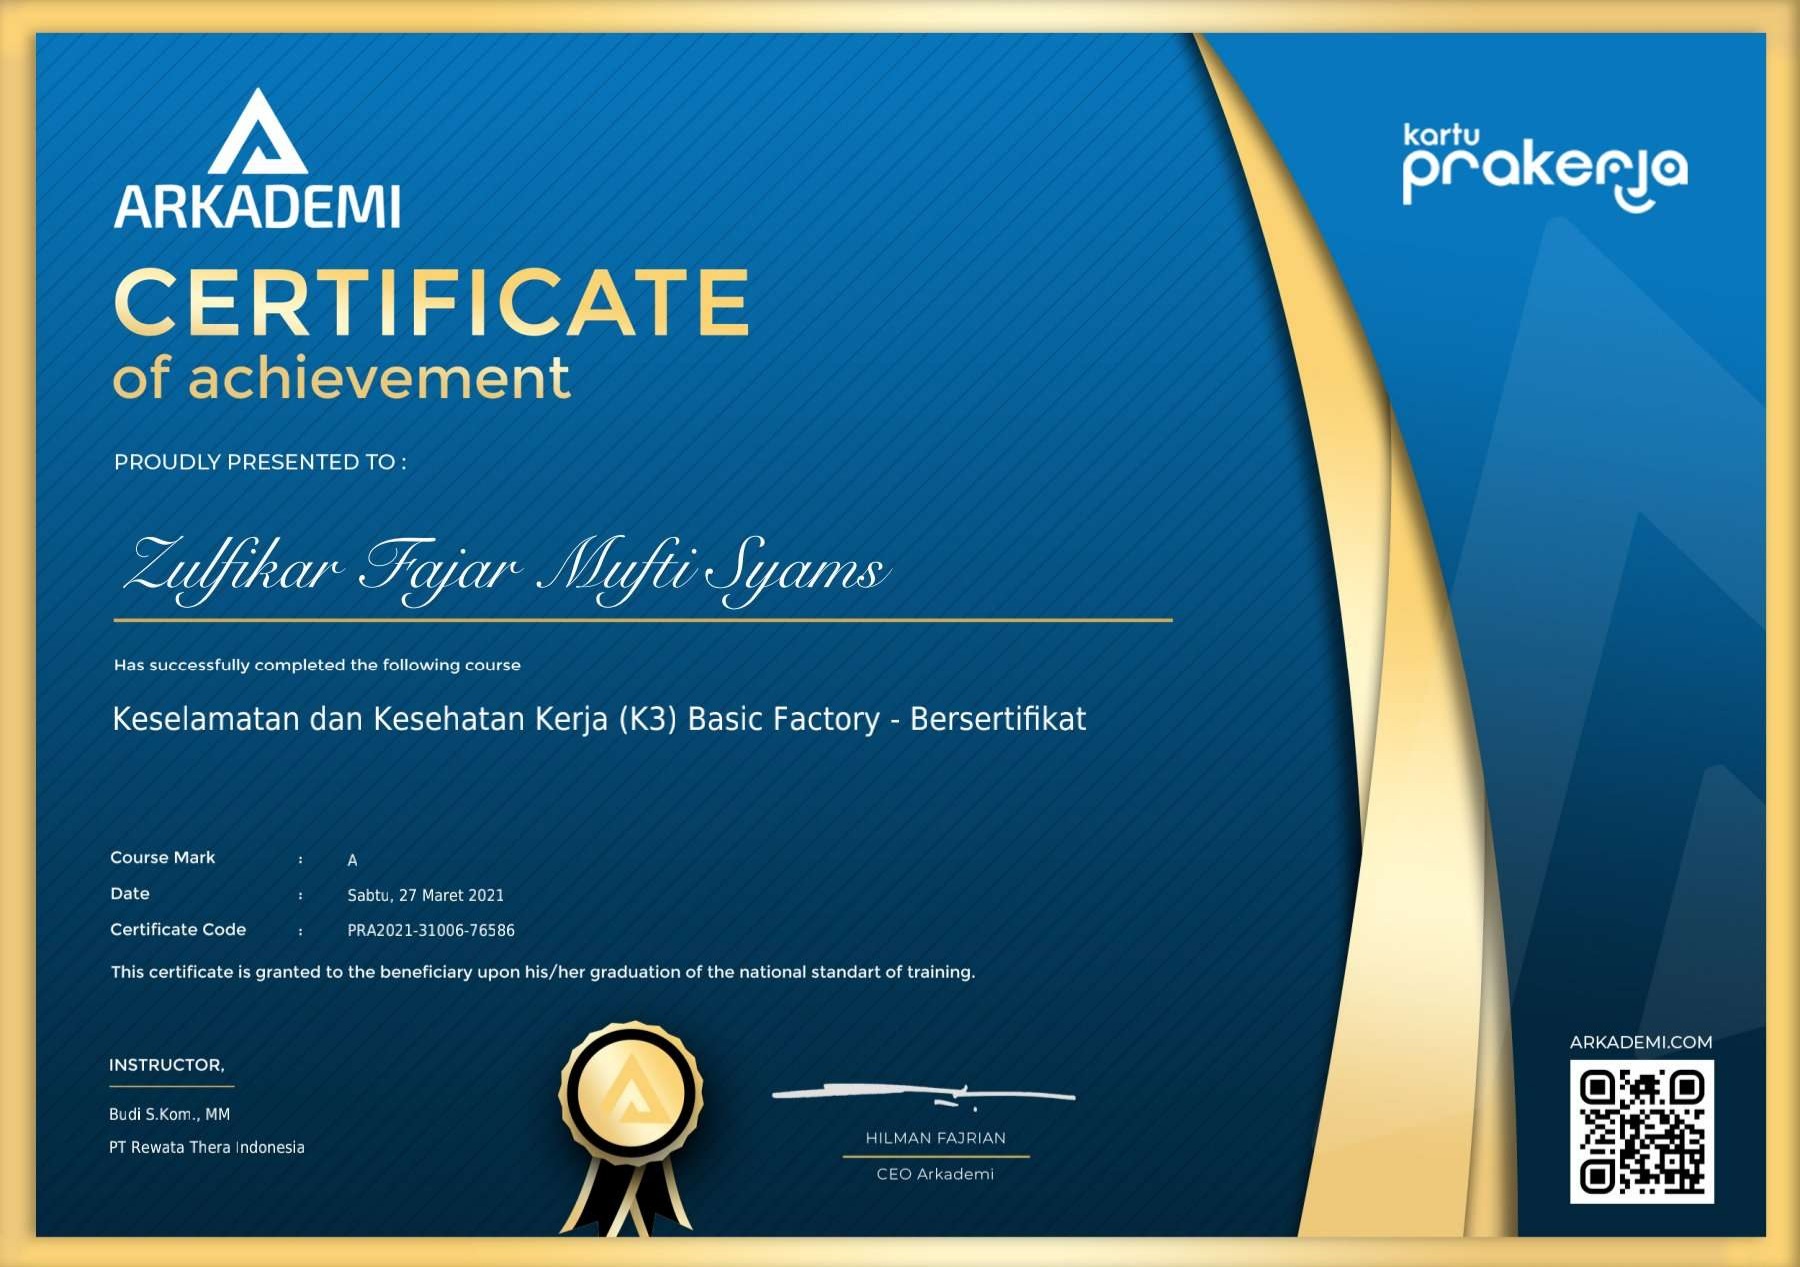This screenshot has height=1267, width=1800.
Task: Click the 'CEO Arkademi' title
Action: click(x=935, y=1174)
